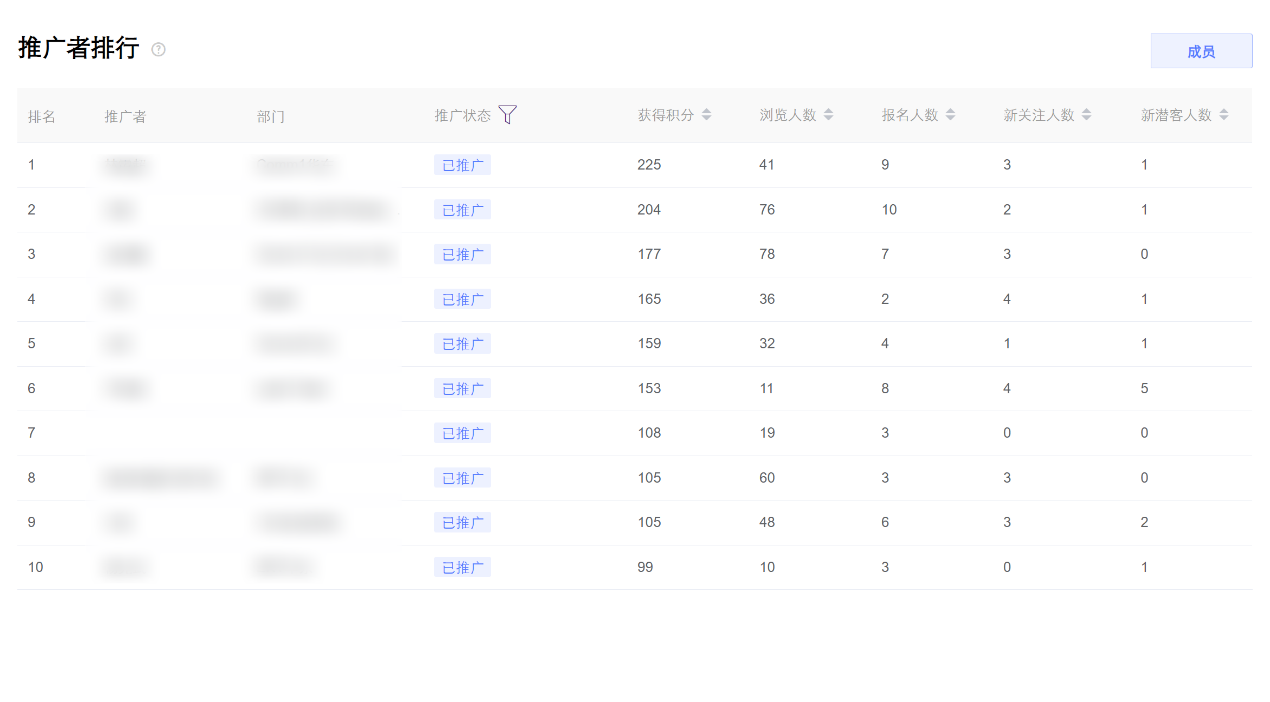This screenshot has height=702, width=1270.
Task: Select the 浏览人数 column header text
Action: (x=788, y=115)
